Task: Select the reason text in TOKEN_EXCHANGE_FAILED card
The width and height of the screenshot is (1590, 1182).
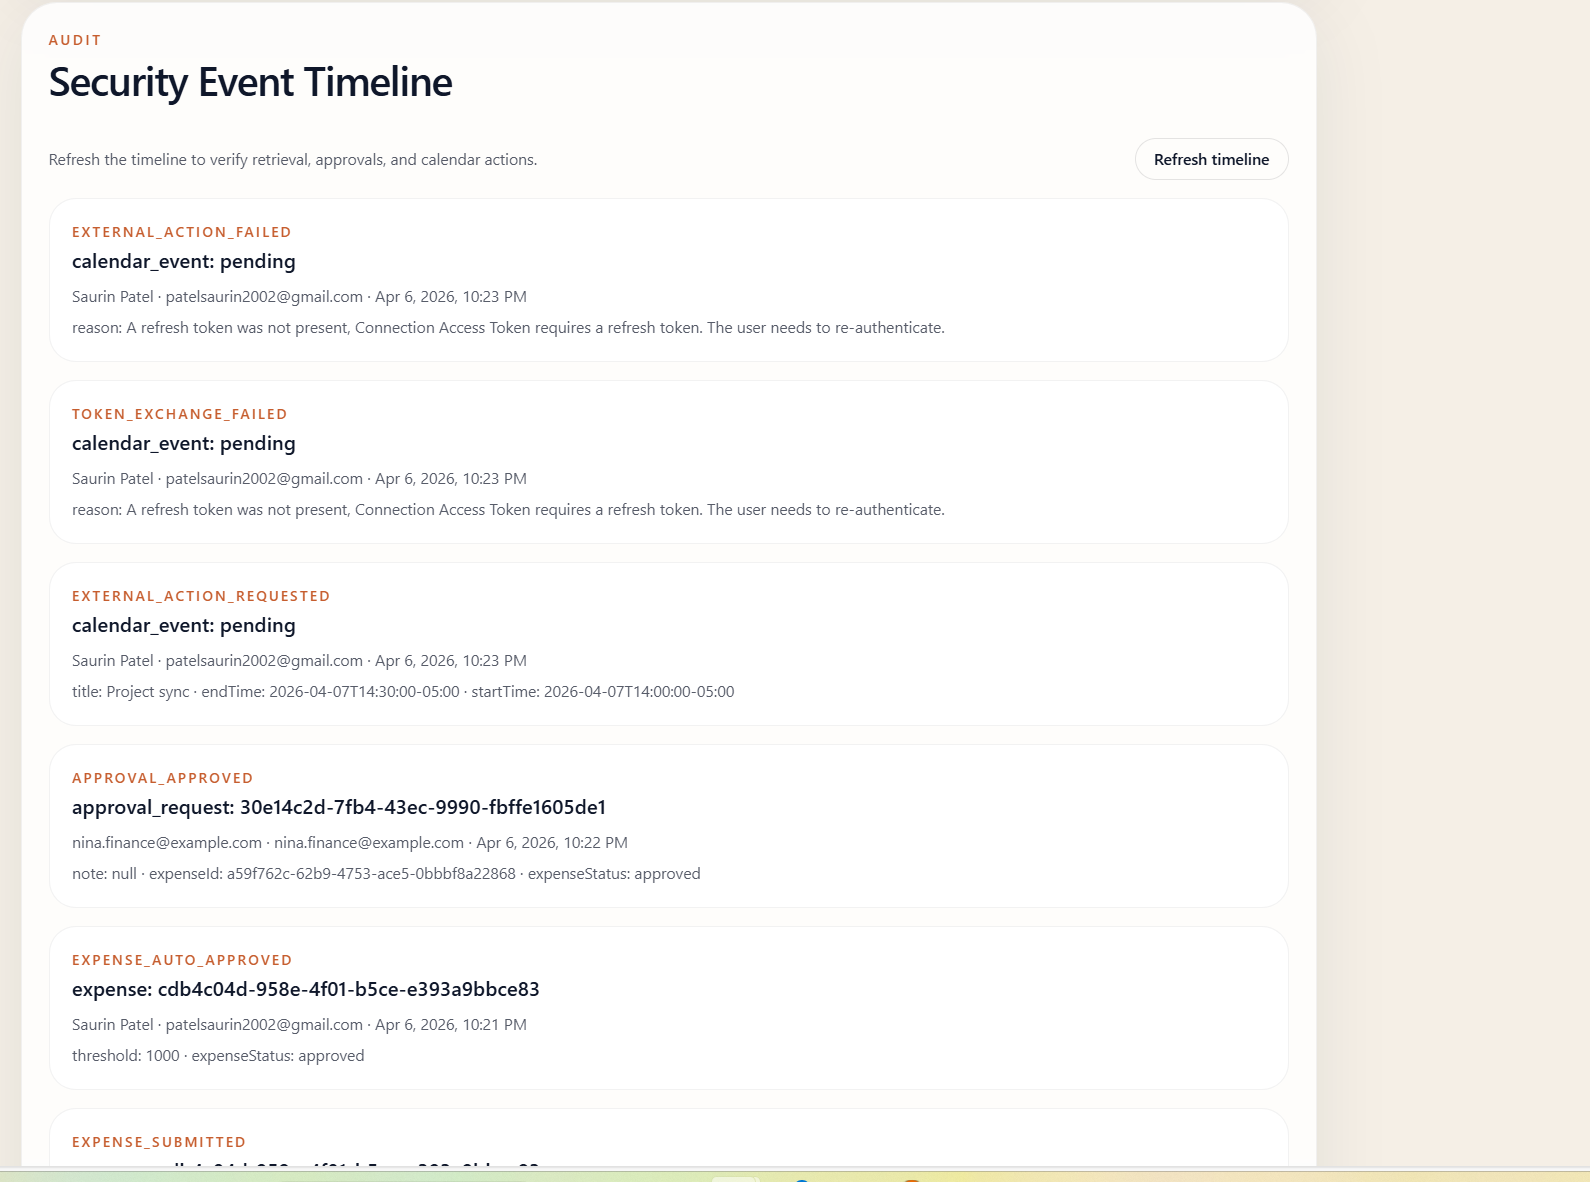Action: [x=508, y=510]
